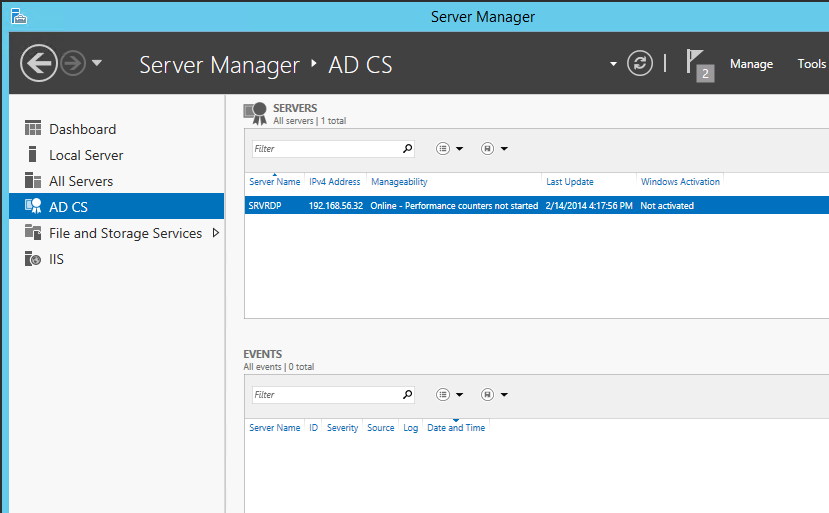Open the Tools menu

(x=812, y=64)
